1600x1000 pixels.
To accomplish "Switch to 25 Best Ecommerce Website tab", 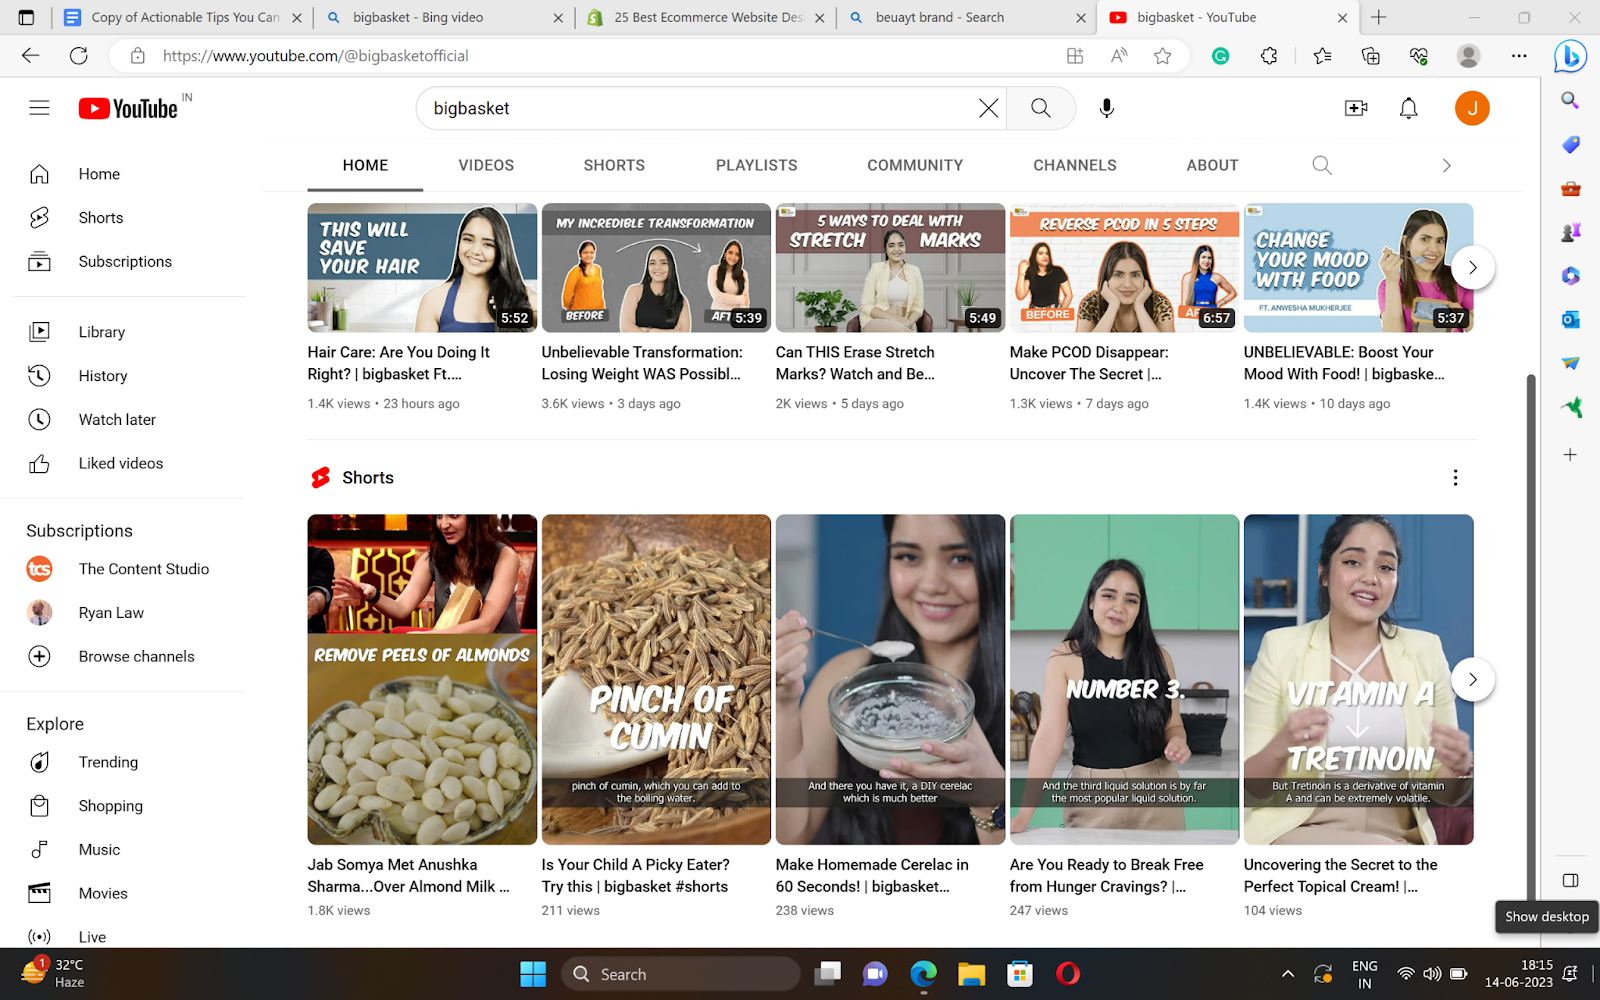I will click(x=705, y=17).
